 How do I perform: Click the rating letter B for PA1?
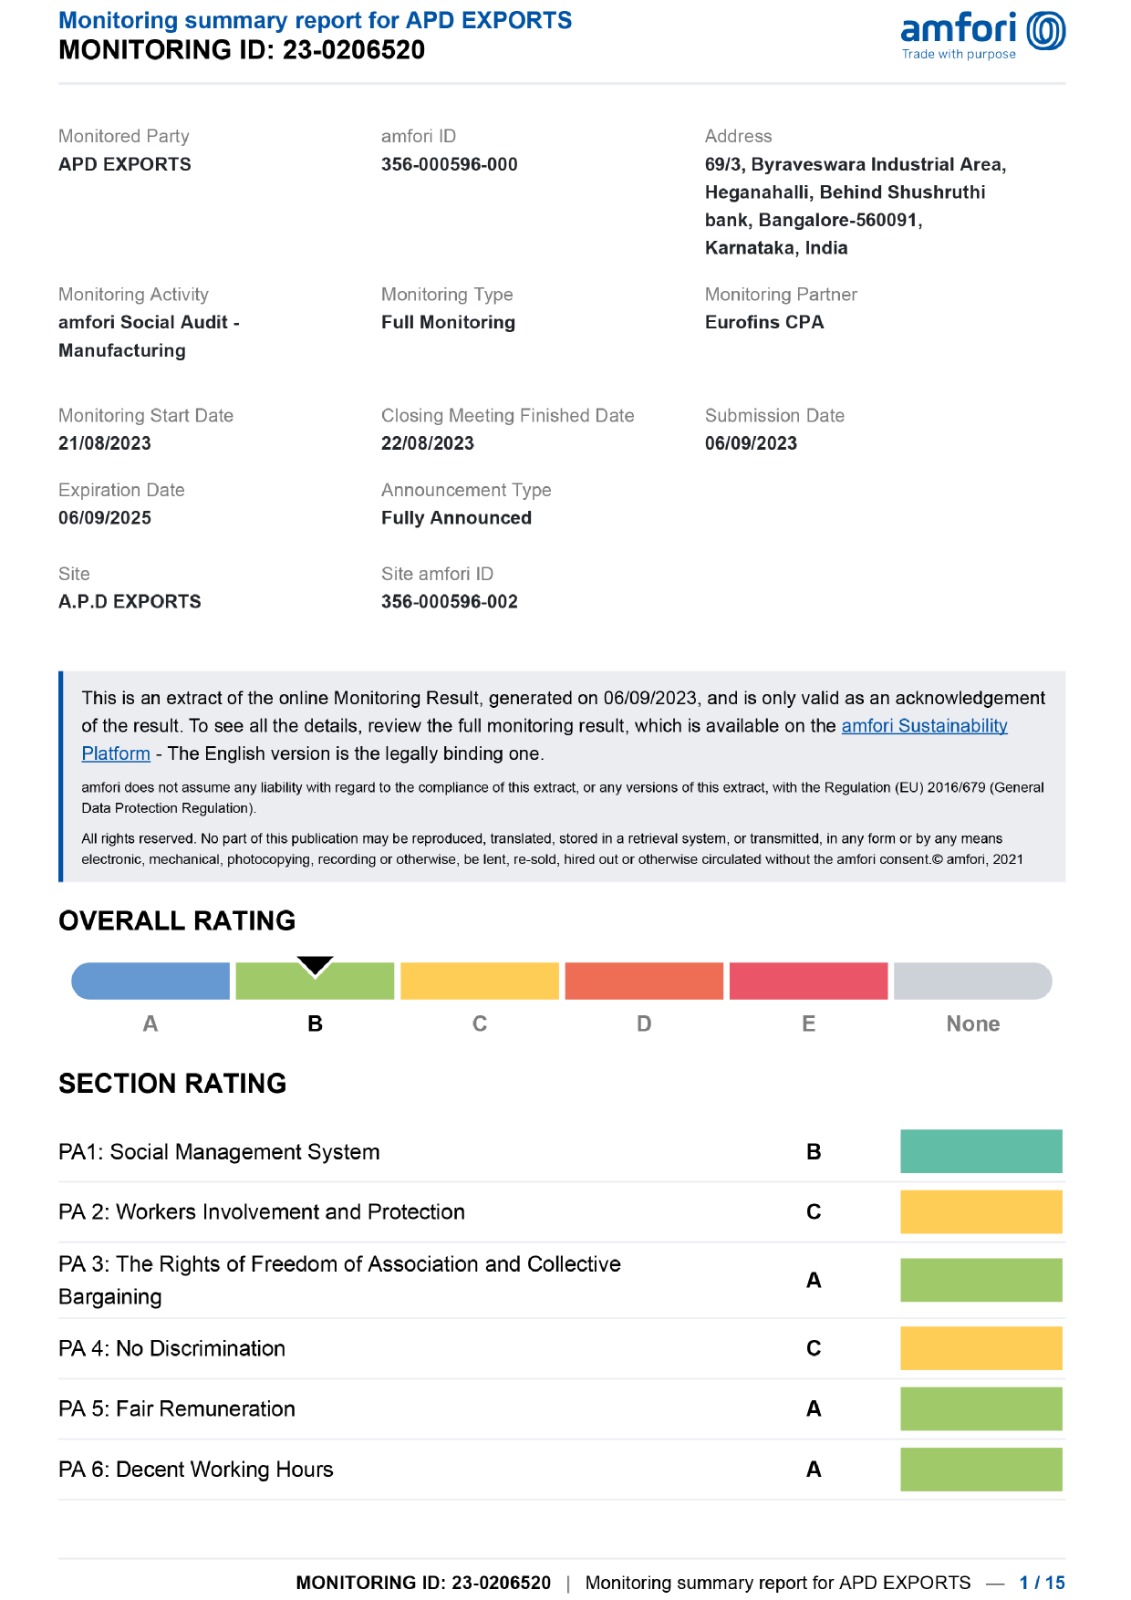[x=814, y=1152]
